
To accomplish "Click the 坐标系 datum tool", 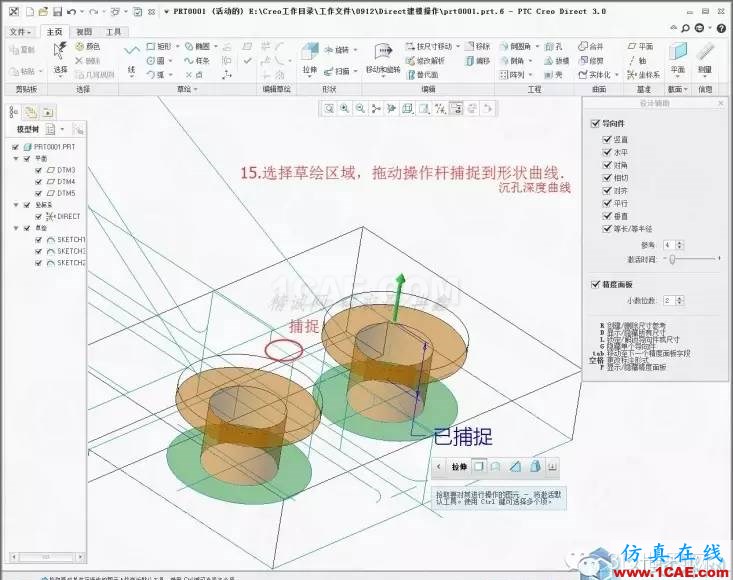I will click(x=644, y=75).
